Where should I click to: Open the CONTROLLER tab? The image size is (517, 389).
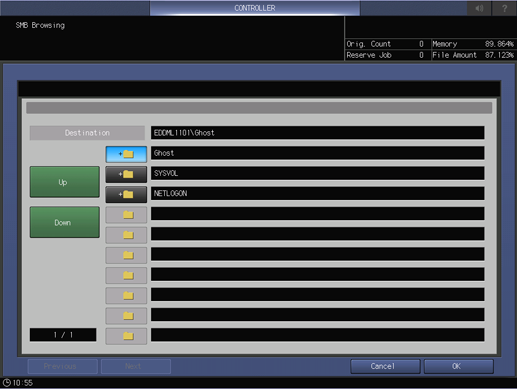(255, 8)
